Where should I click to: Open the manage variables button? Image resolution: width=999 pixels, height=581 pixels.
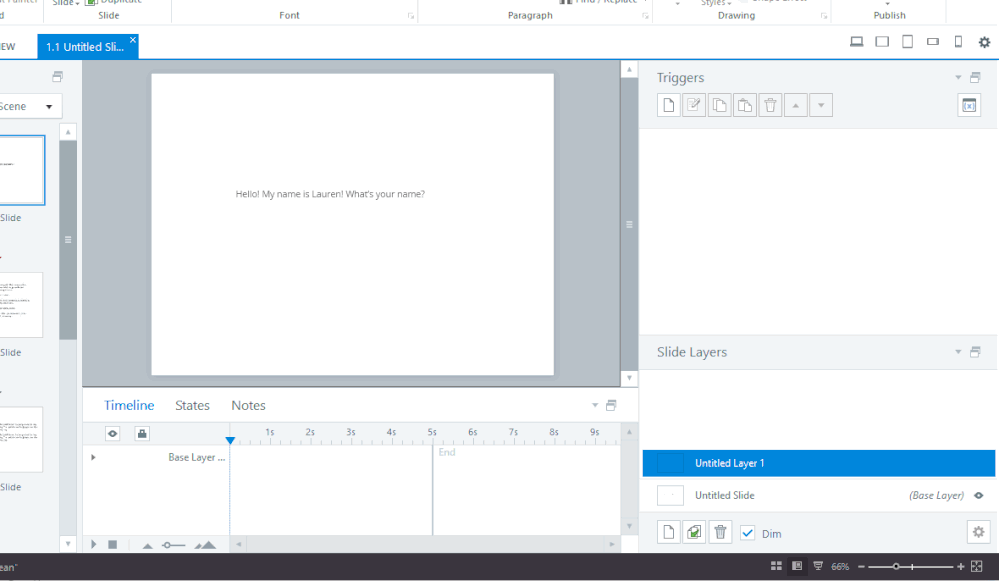(968, 105)
